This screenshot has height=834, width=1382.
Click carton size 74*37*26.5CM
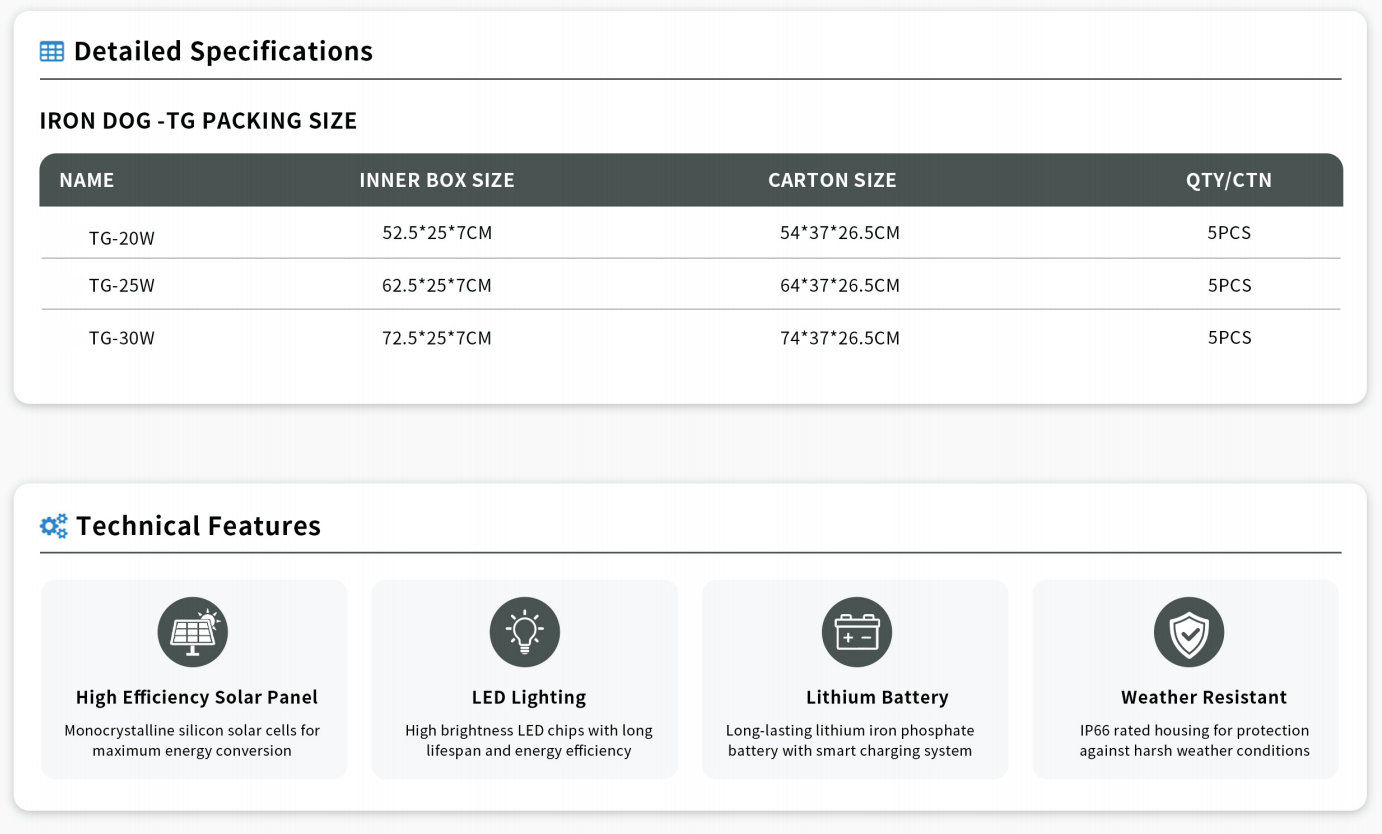(x=840, y=338)
